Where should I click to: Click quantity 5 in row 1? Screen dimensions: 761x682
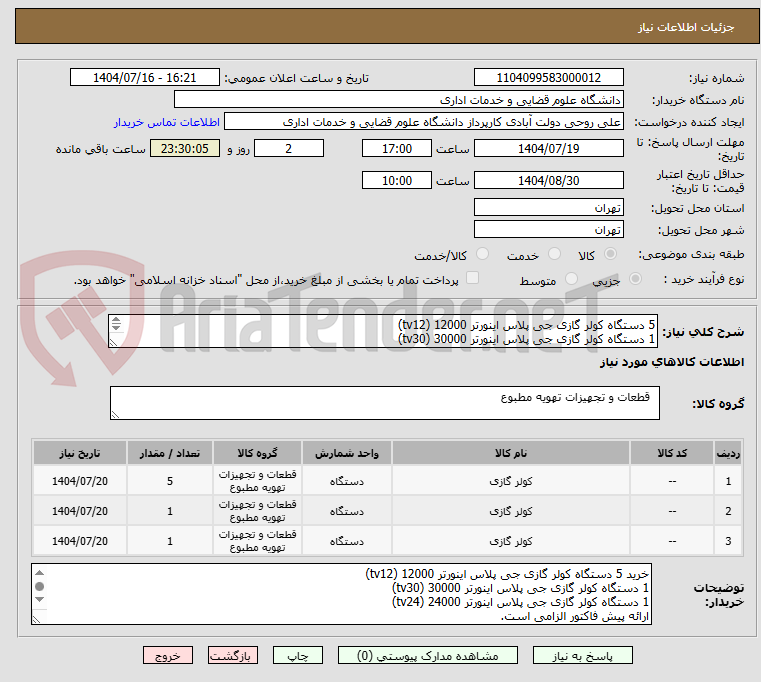click(x=170, y=481)
